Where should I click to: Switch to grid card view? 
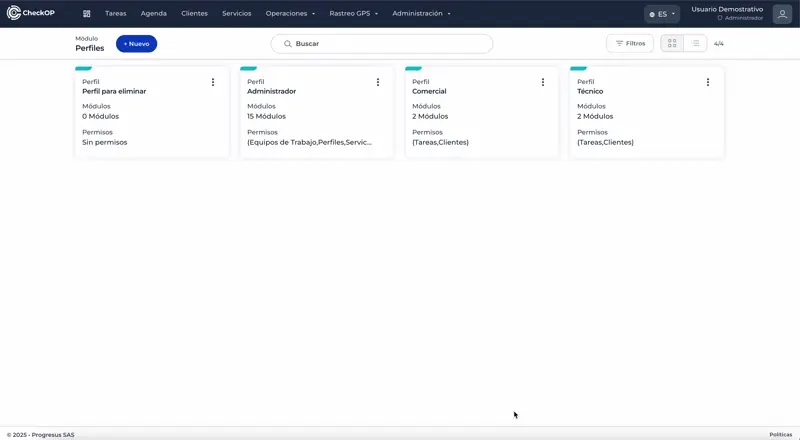672,43
